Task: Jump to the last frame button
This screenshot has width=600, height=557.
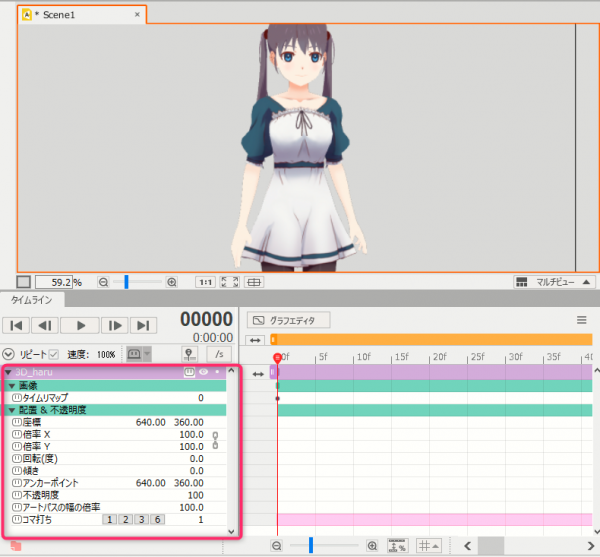Action: coord(143,326)
